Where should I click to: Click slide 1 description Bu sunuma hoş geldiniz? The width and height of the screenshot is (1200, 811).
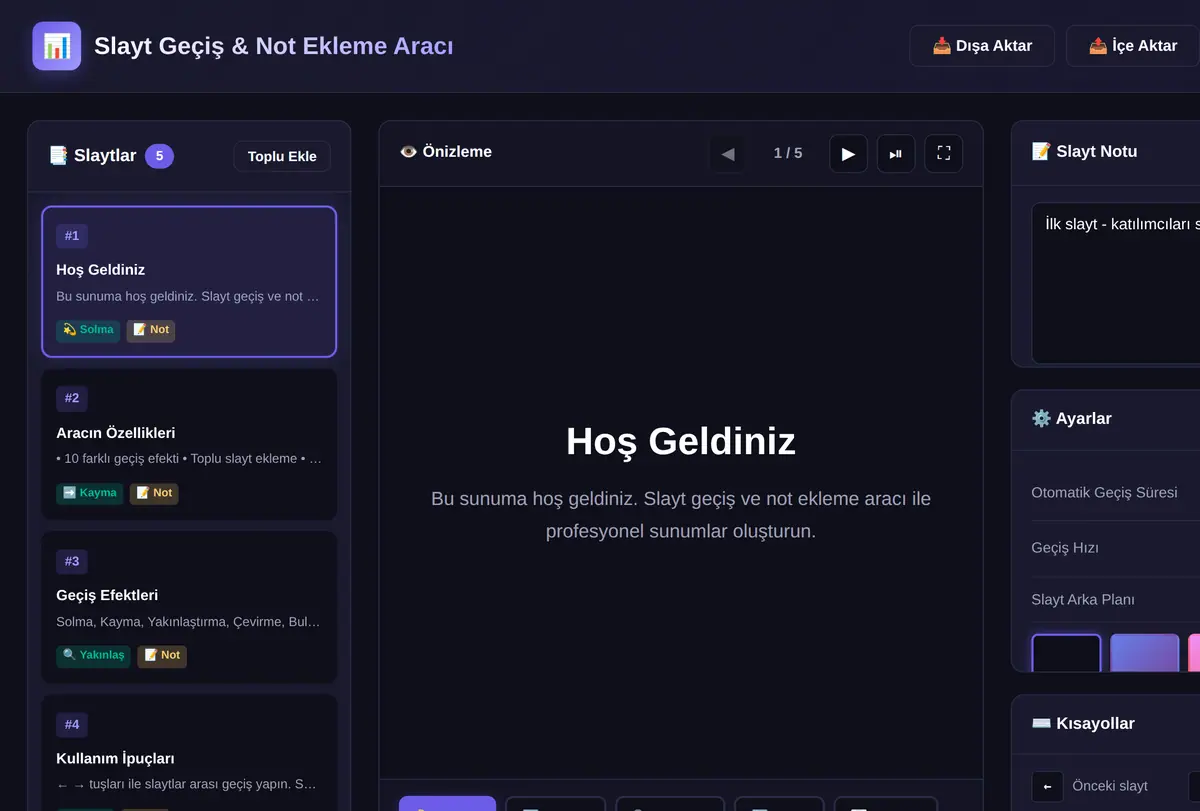click(x=189, y=297)
